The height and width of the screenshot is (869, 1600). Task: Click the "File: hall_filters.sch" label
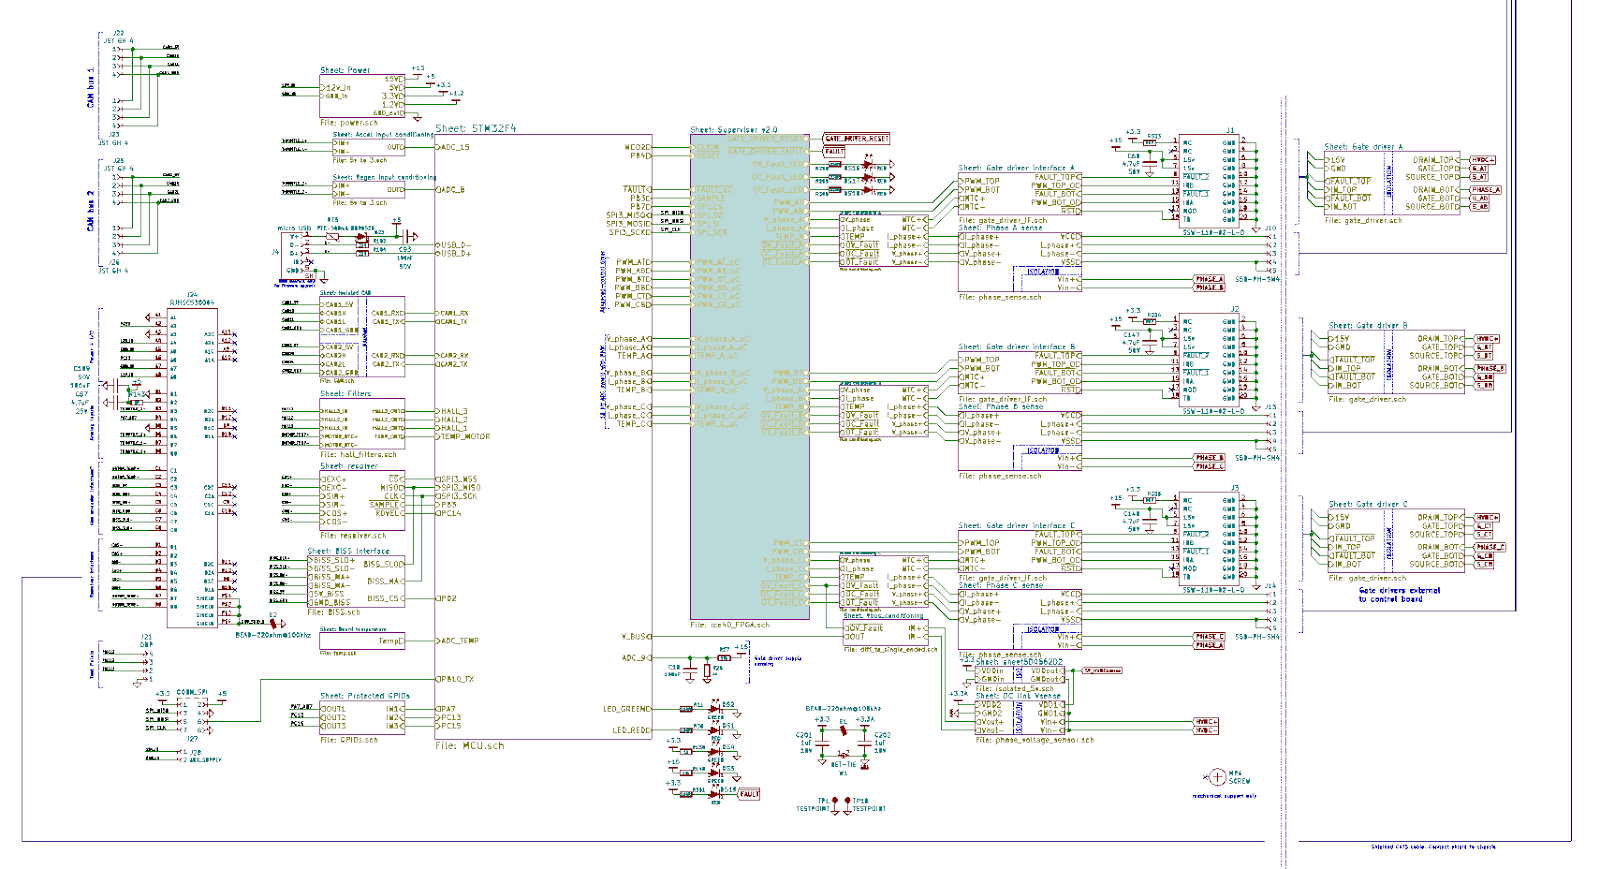click(358, 454)
